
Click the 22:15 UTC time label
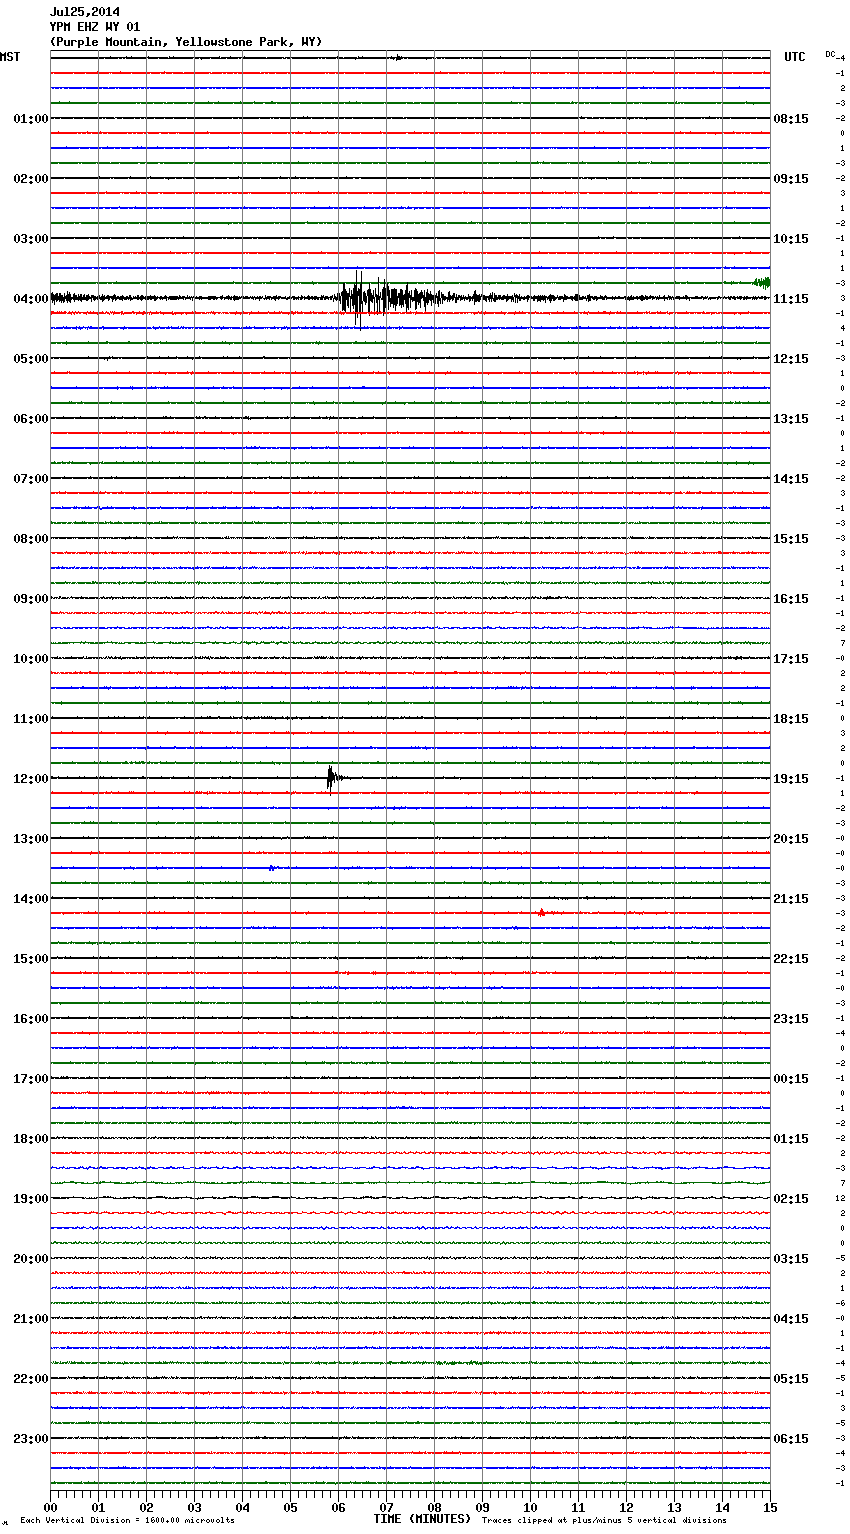791,959
